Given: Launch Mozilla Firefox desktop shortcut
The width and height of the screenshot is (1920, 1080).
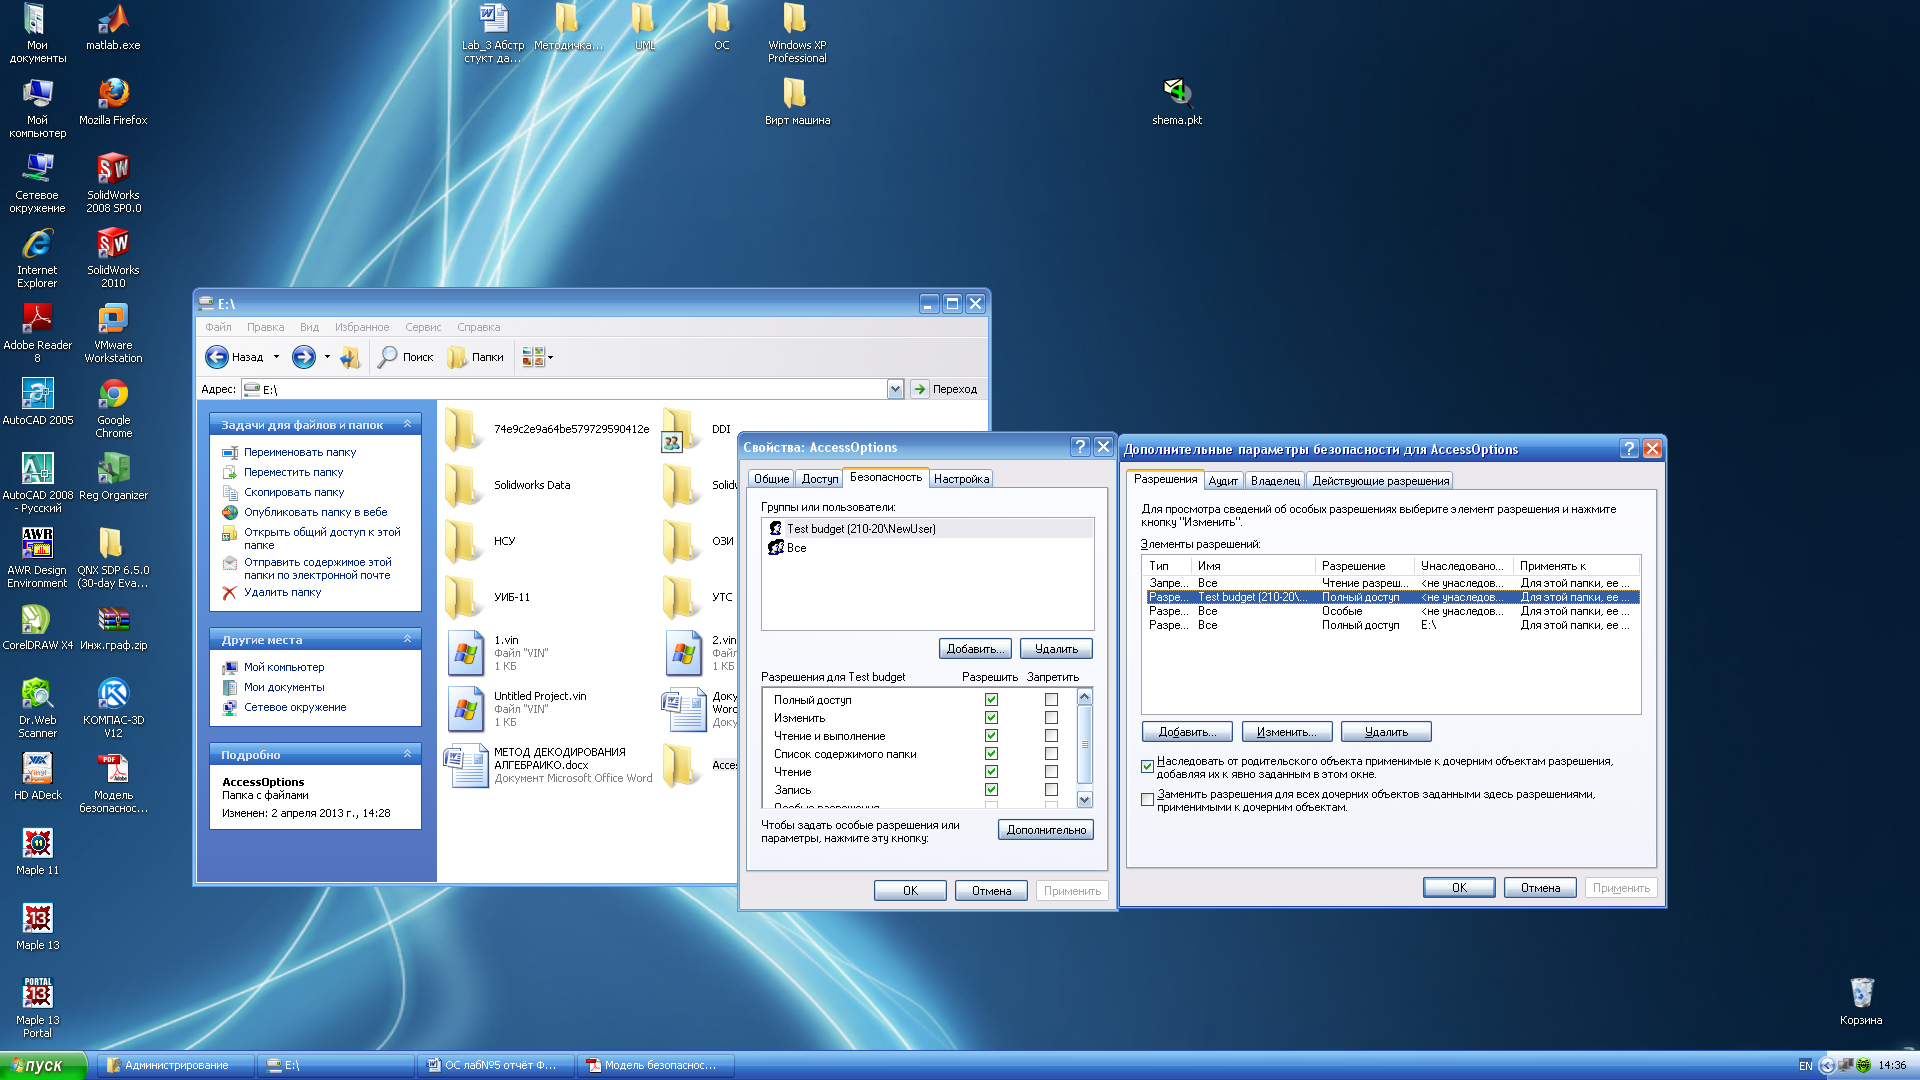Looking at the screenshot, I should tap(113, 102).
